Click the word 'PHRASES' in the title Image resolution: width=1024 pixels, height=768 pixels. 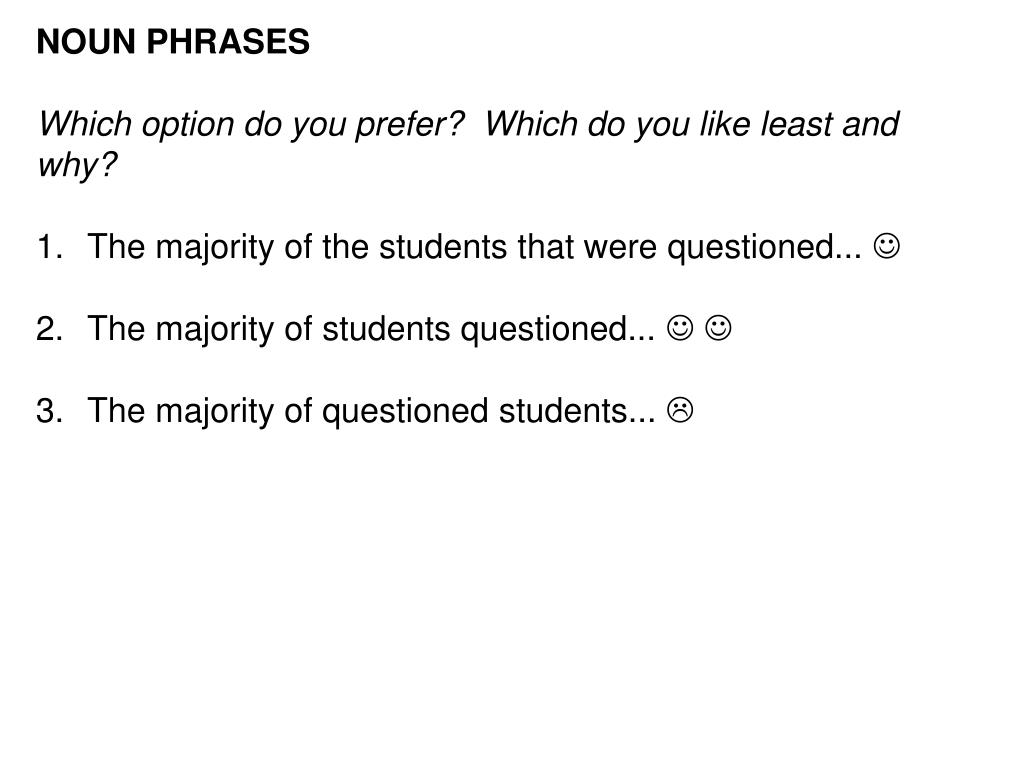coord(228,42)
